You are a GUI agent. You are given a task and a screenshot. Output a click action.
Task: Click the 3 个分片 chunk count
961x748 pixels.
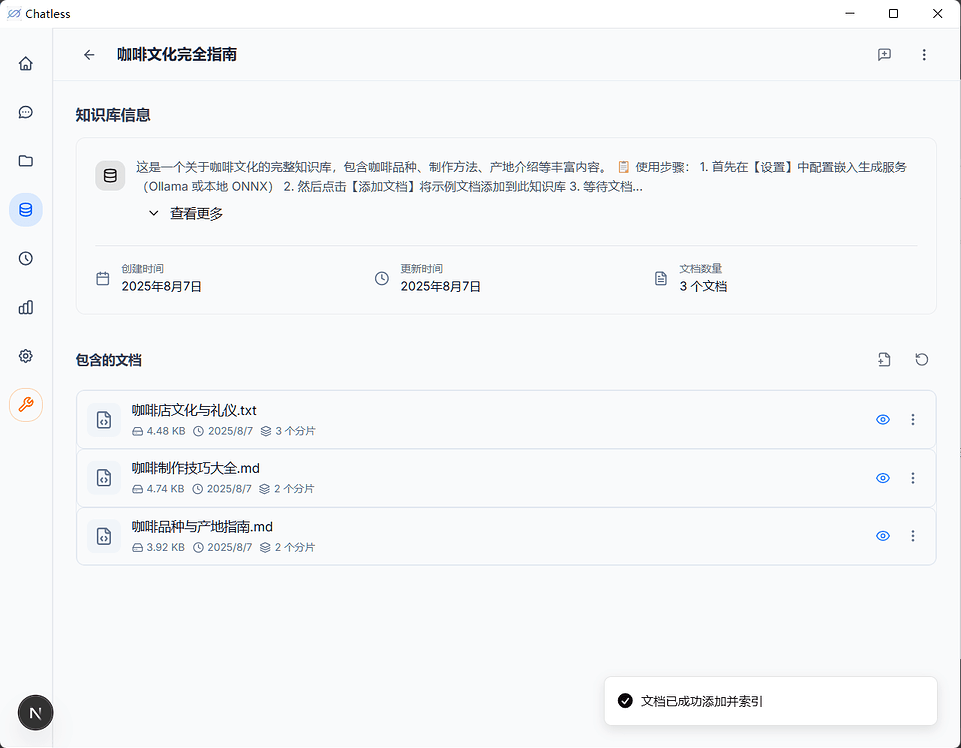(x=295, y=431)
